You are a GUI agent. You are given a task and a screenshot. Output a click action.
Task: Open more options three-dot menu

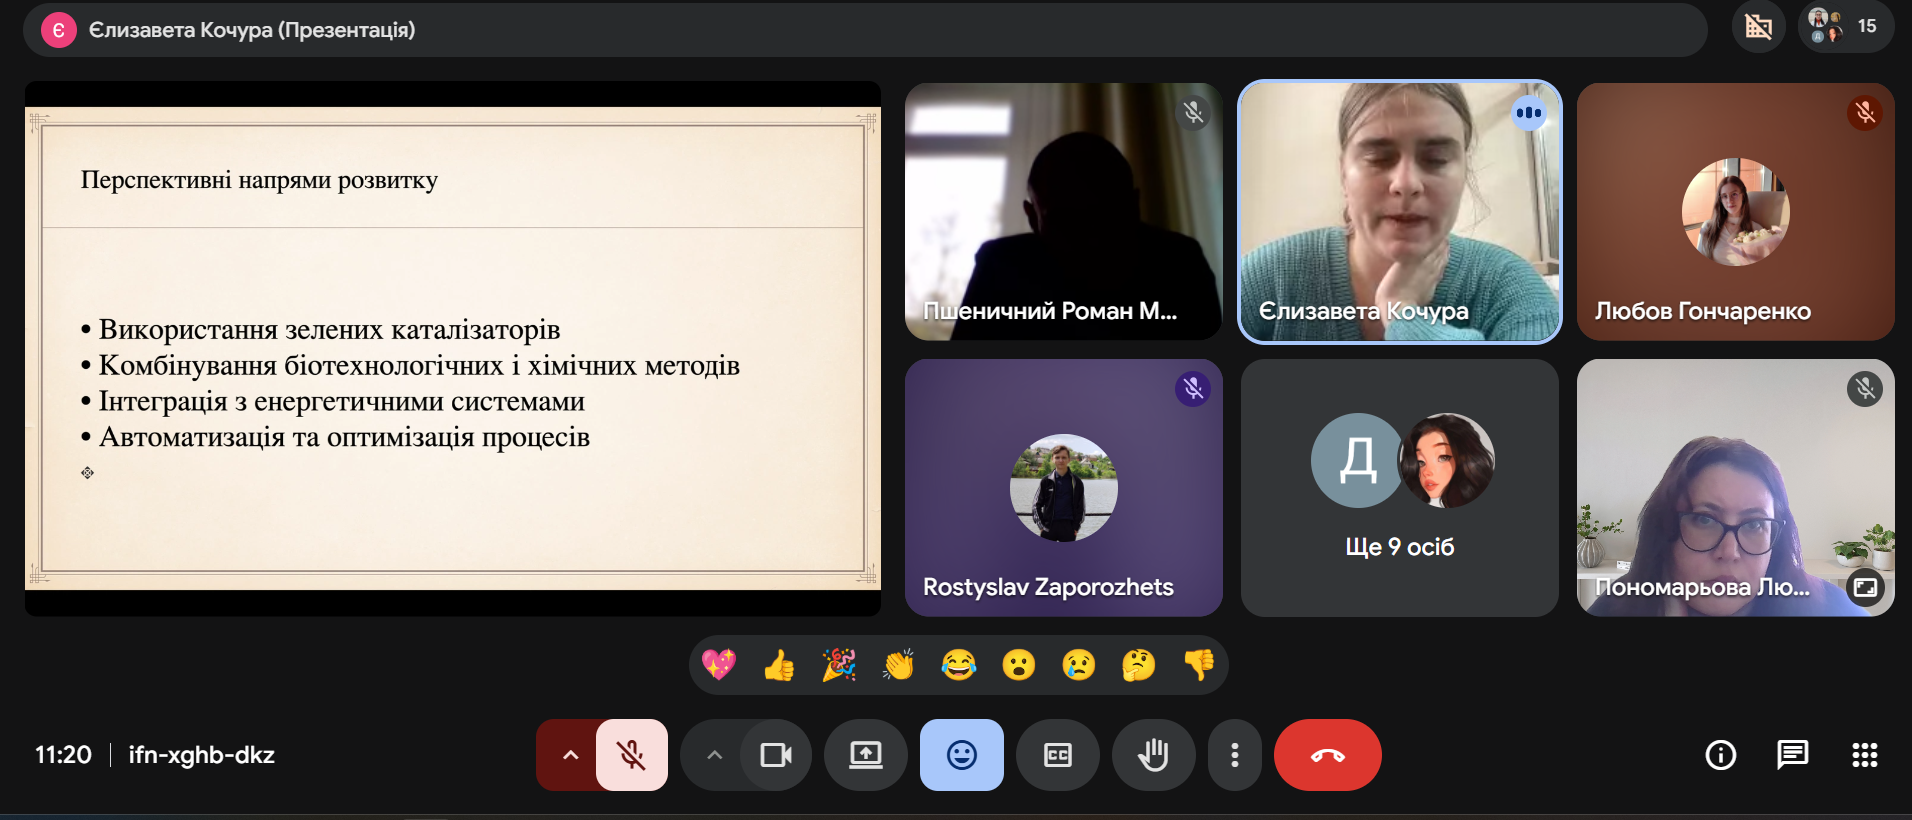pos(1234,755)
